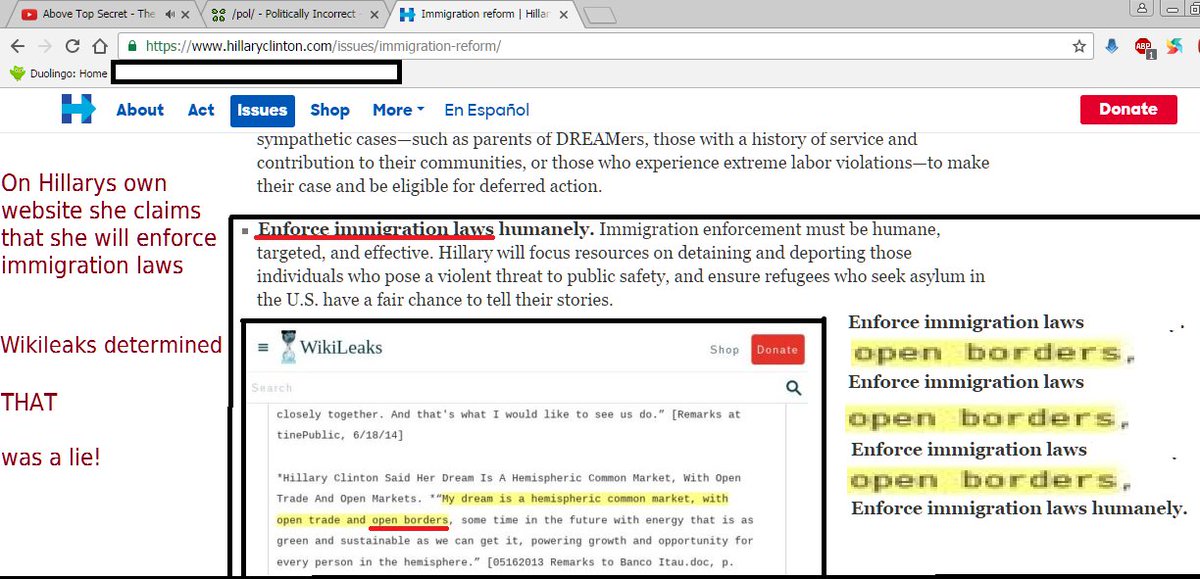Open the About page

tap(140, 110)
